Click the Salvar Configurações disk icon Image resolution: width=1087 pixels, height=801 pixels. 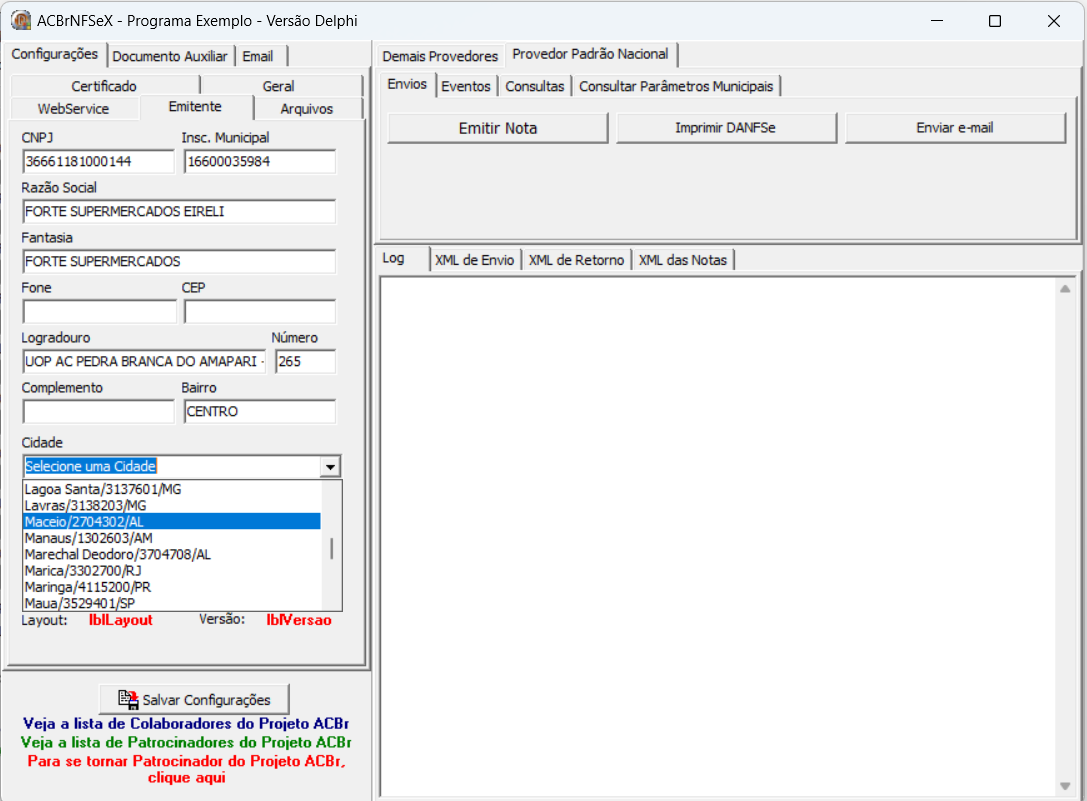click(128, 700)
